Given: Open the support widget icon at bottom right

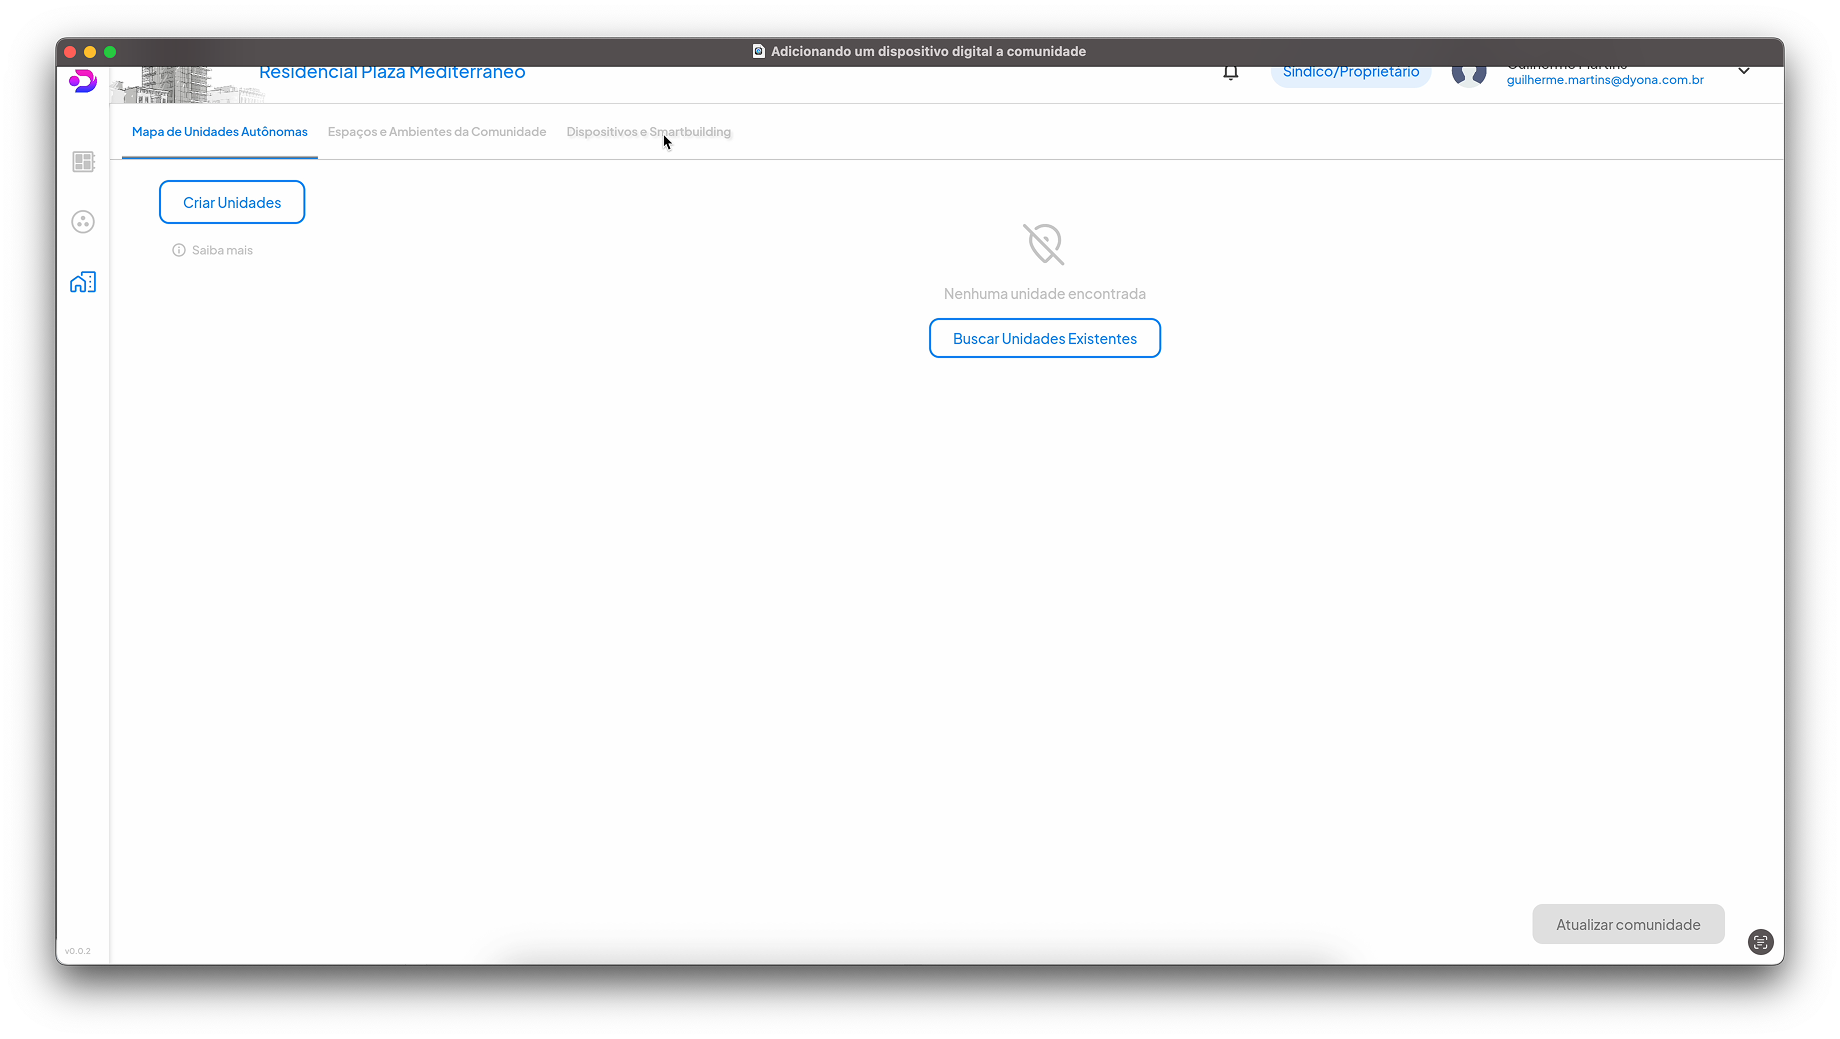Looking at the screenshot, I should click(1760, 942).
